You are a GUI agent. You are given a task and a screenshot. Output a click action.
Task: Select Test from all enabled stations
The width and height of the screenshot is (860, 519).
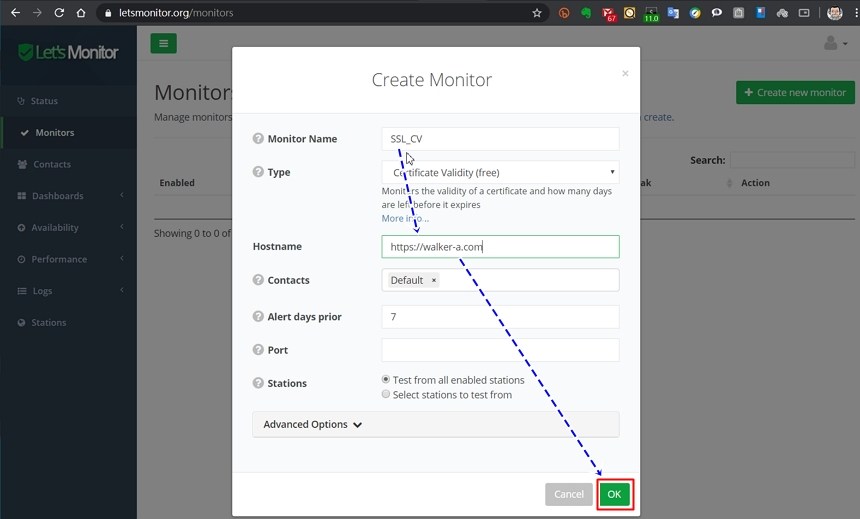[386, 379]
